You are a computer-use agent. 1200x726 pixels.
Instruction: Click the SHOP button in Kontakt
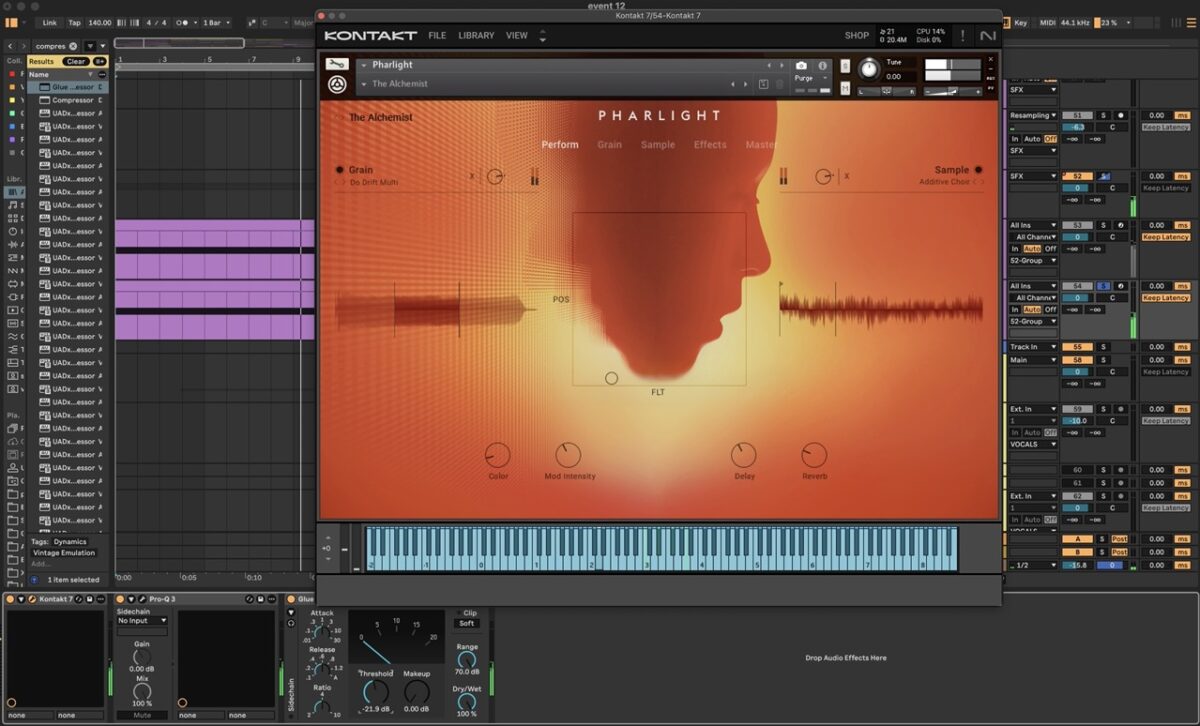click(856, 36)
